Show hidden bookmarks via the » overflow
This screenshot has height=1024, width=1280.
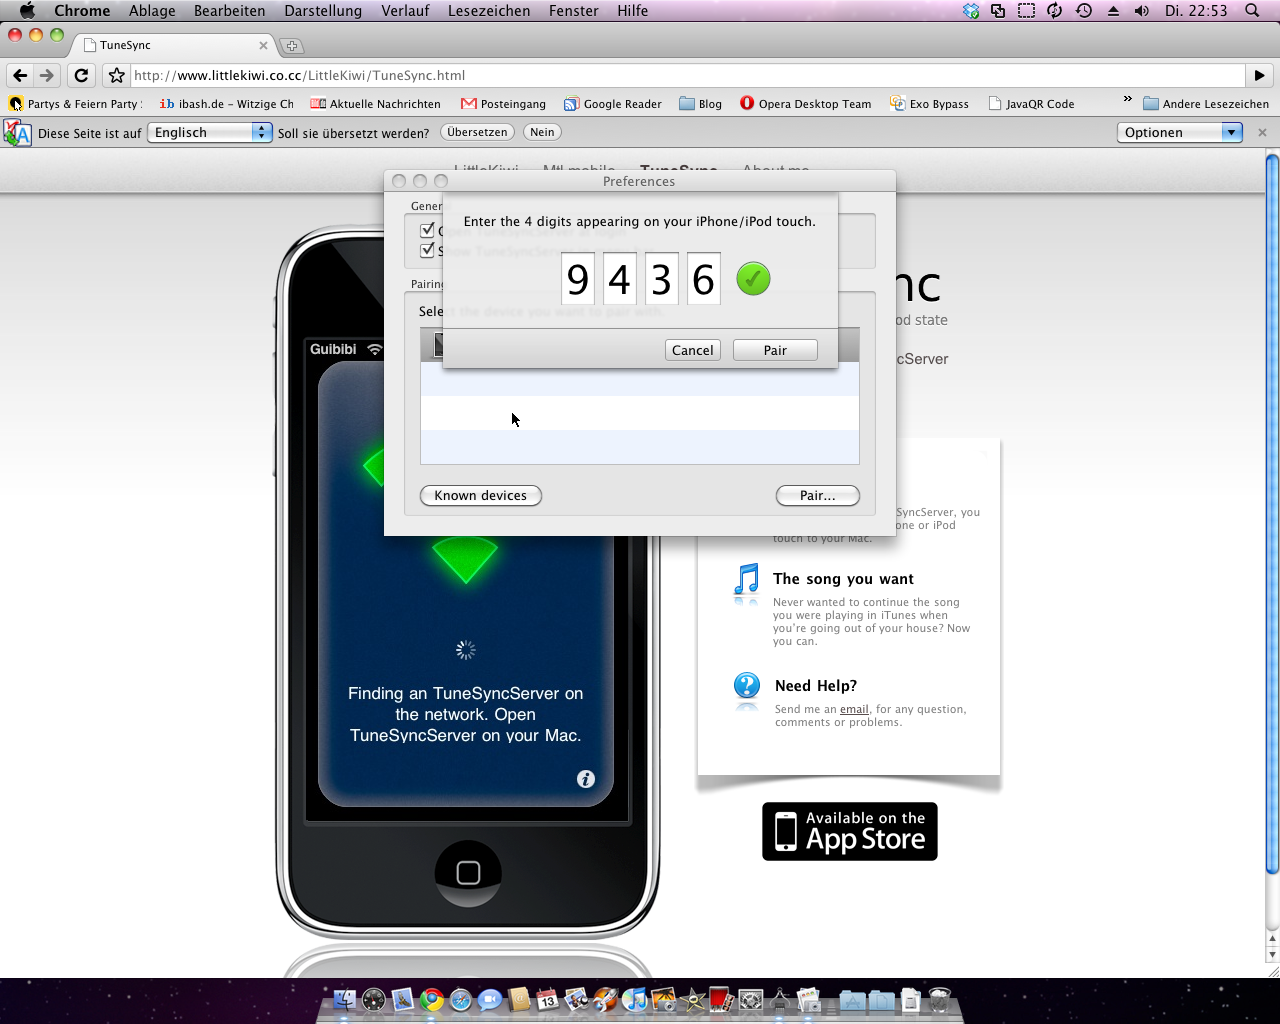[x=1128, y=100]
